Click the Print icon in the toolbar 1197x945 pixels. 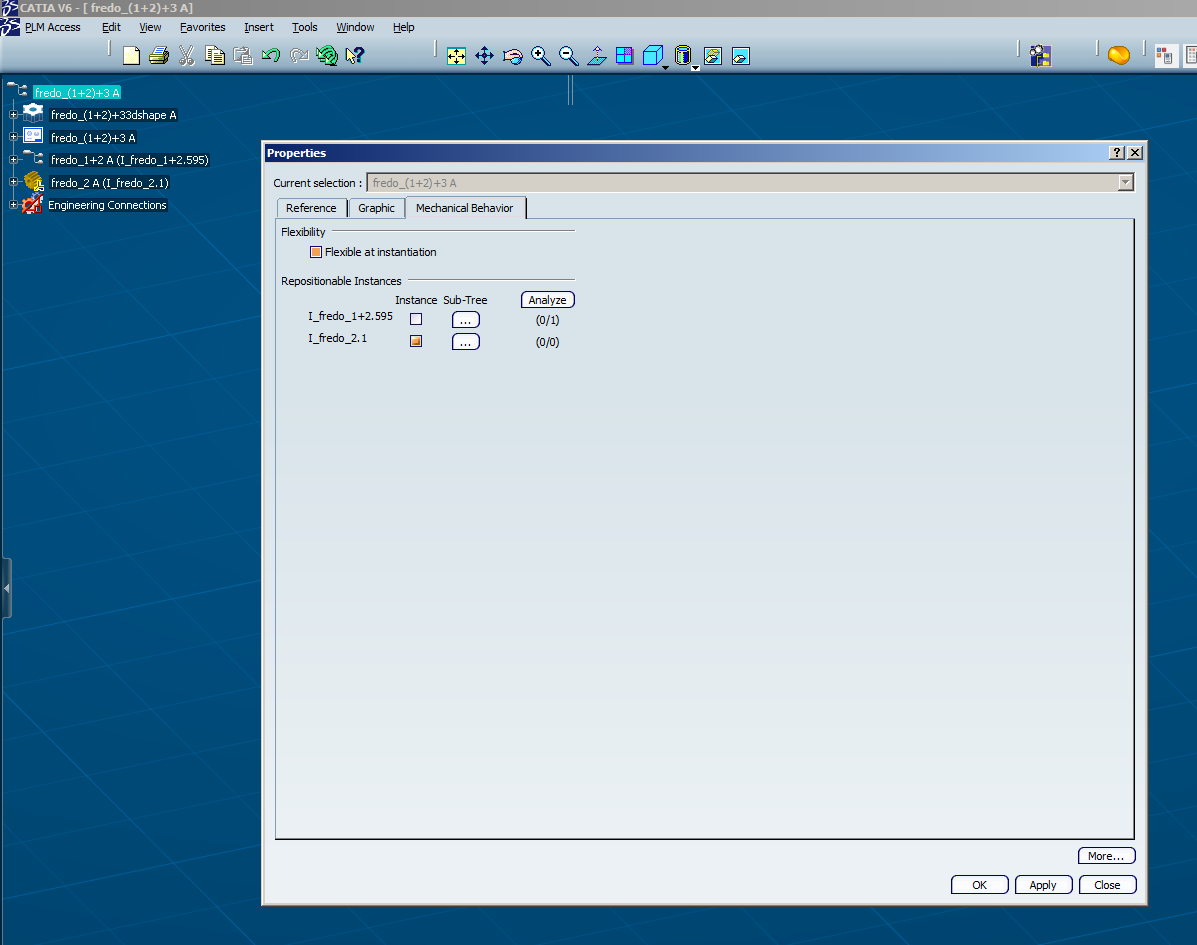point(159,56)
